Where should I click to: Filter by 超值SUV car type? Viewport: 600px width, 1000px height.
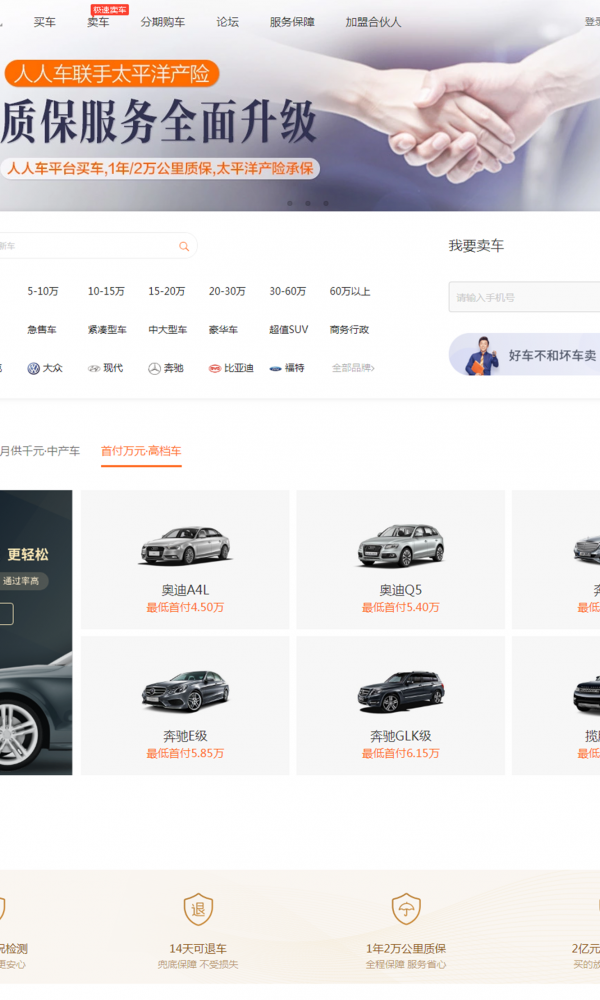pos(288,330)
